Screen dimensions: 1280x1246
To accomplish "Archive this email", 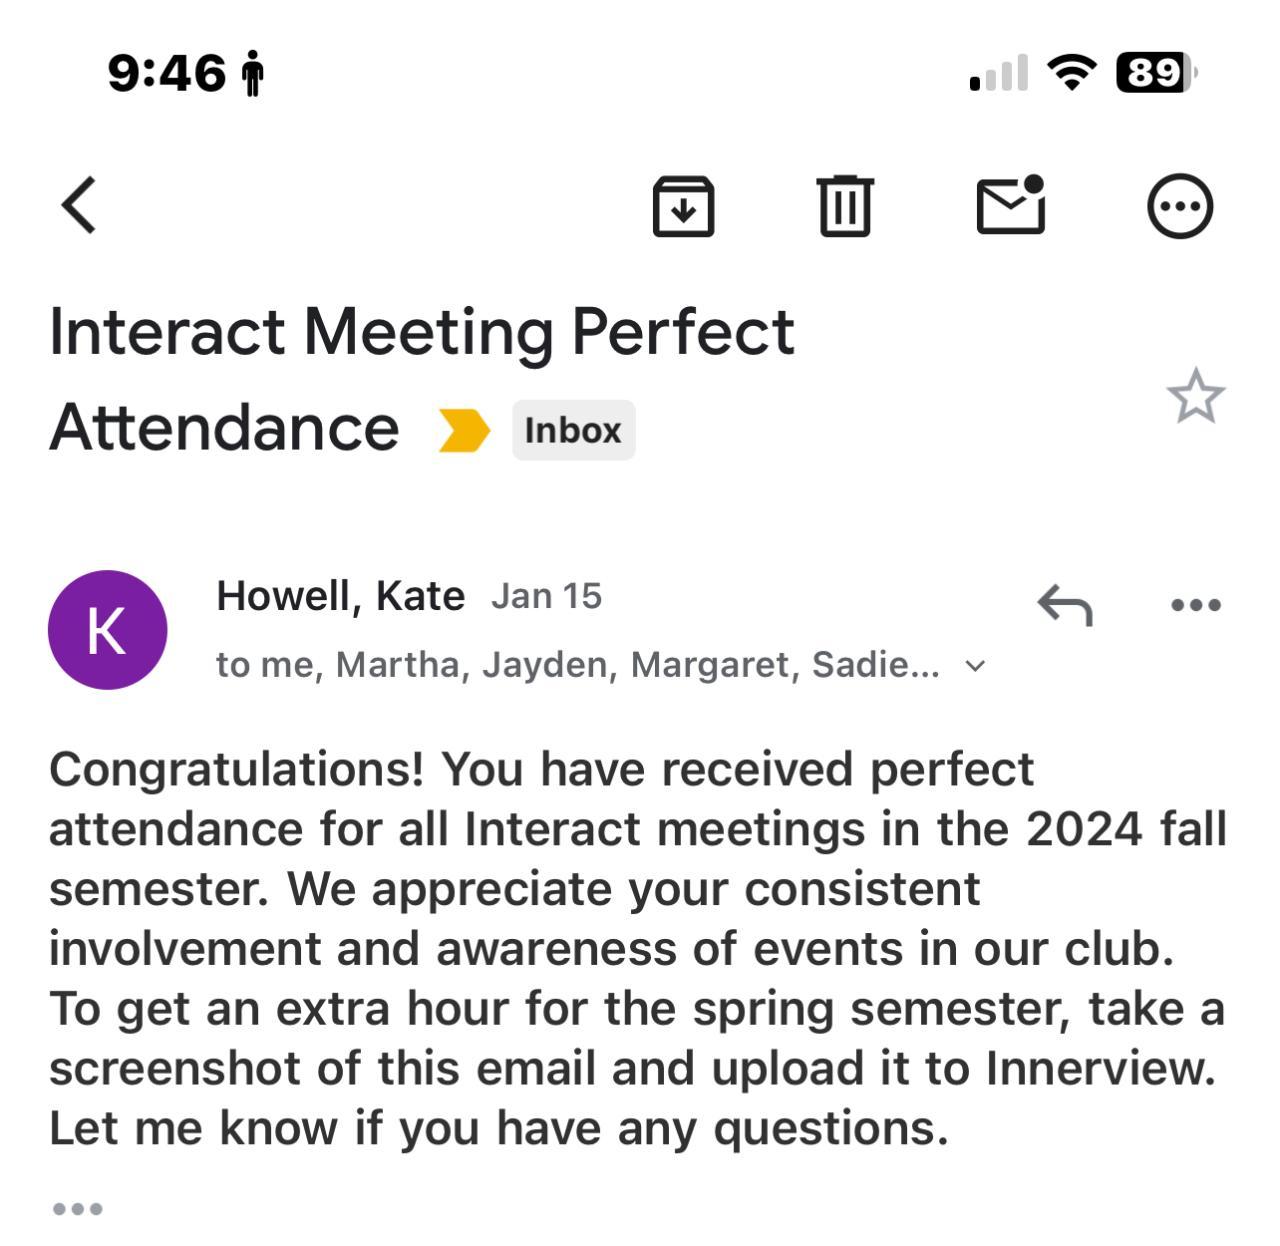I will pos(683,206).
